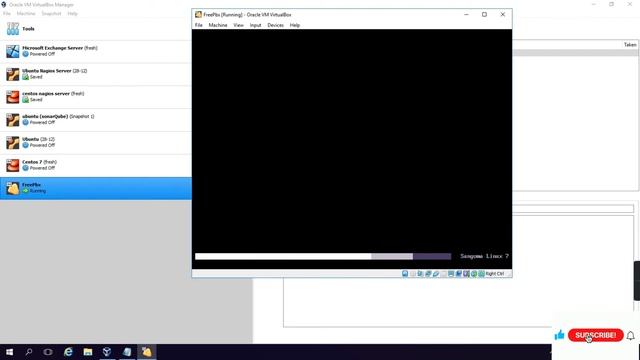Click the FreePbx VM window title icon
Screen dimensions: 640x360
pyautogui.click(x=198, y=14)
